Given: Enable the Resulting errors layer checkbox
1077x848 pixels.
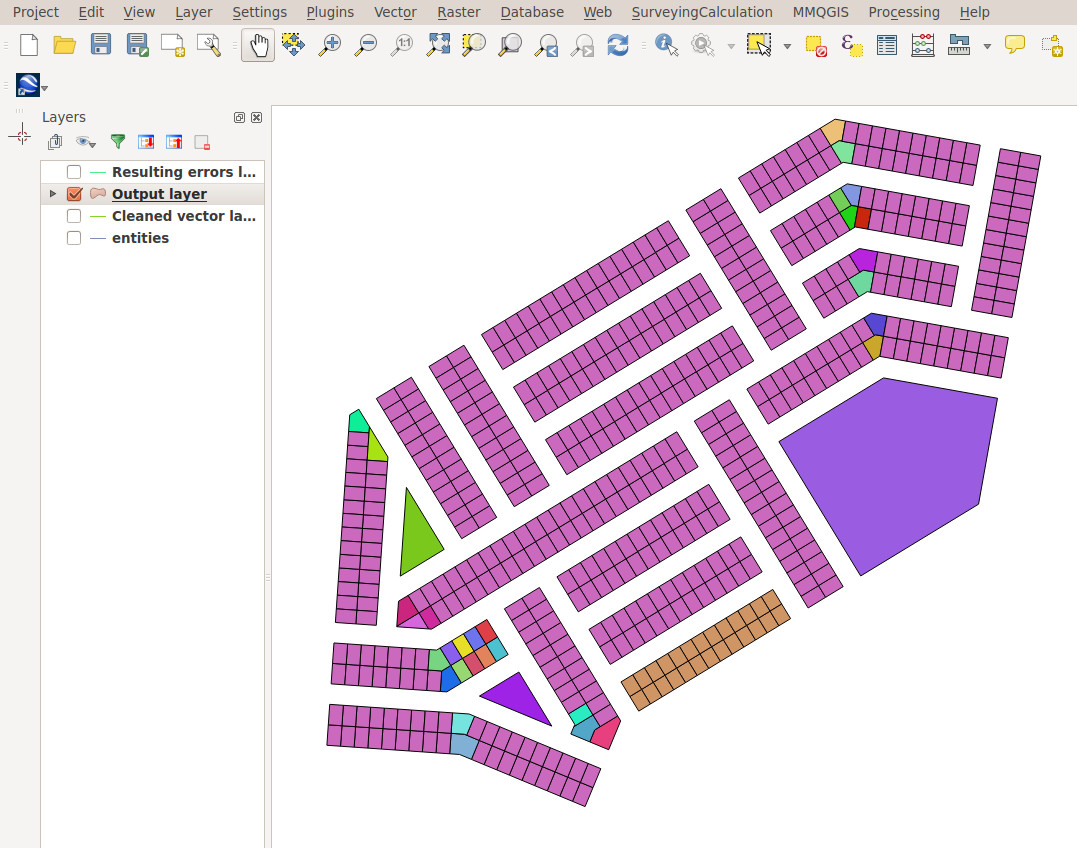Looking at the screenshot, I should tap(73, 172).
